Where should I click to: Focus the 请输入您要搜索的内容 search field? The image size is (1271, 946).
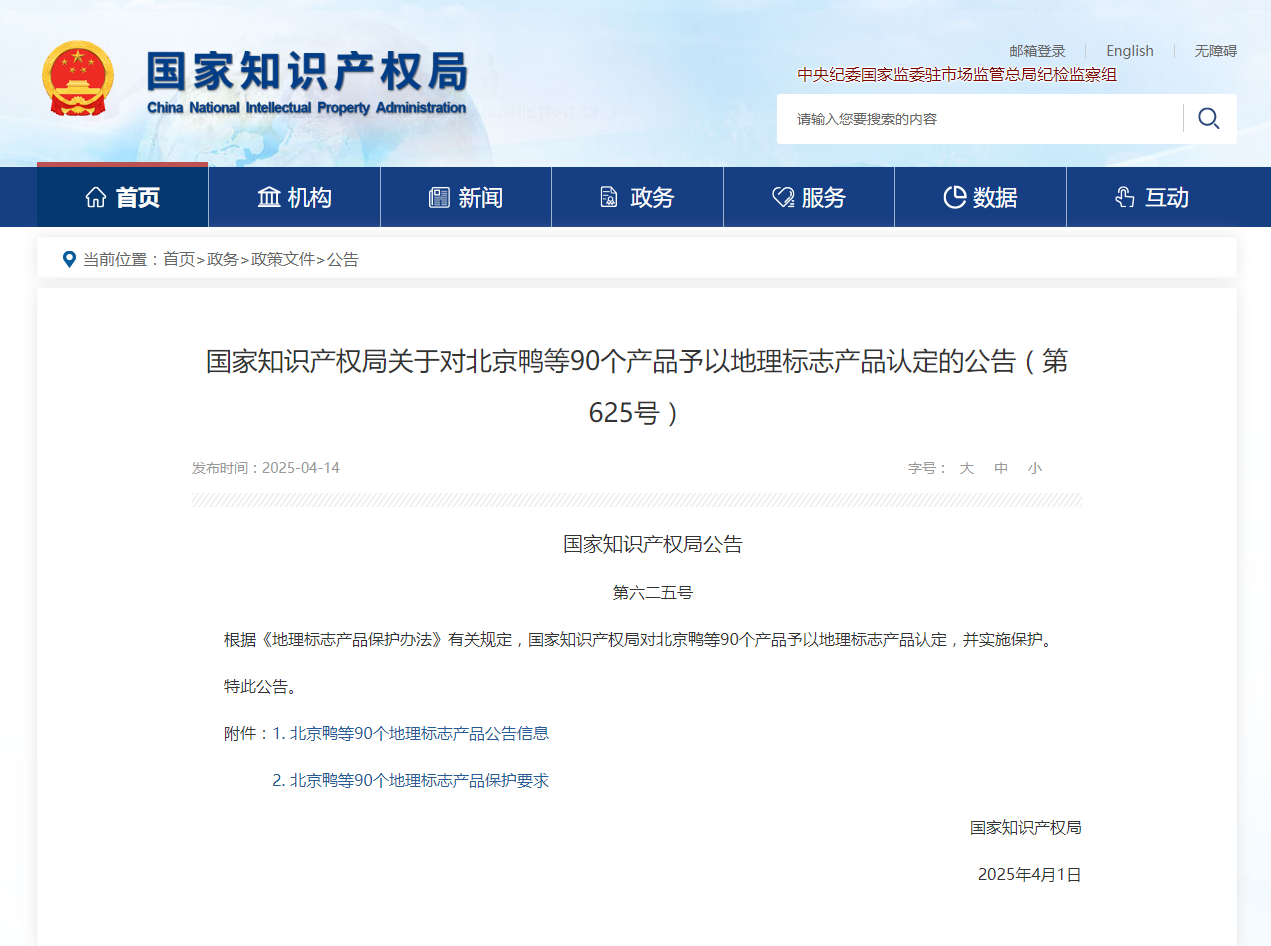(980, 119)
